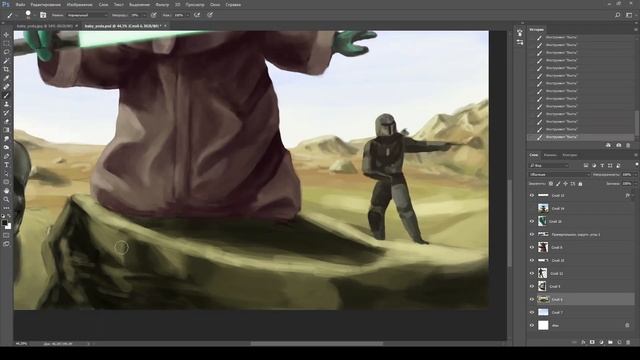The height and width of the screenshot is (360, 640).
Task: Open layer filter type dropdown
Action: click(x=549, y=165)
